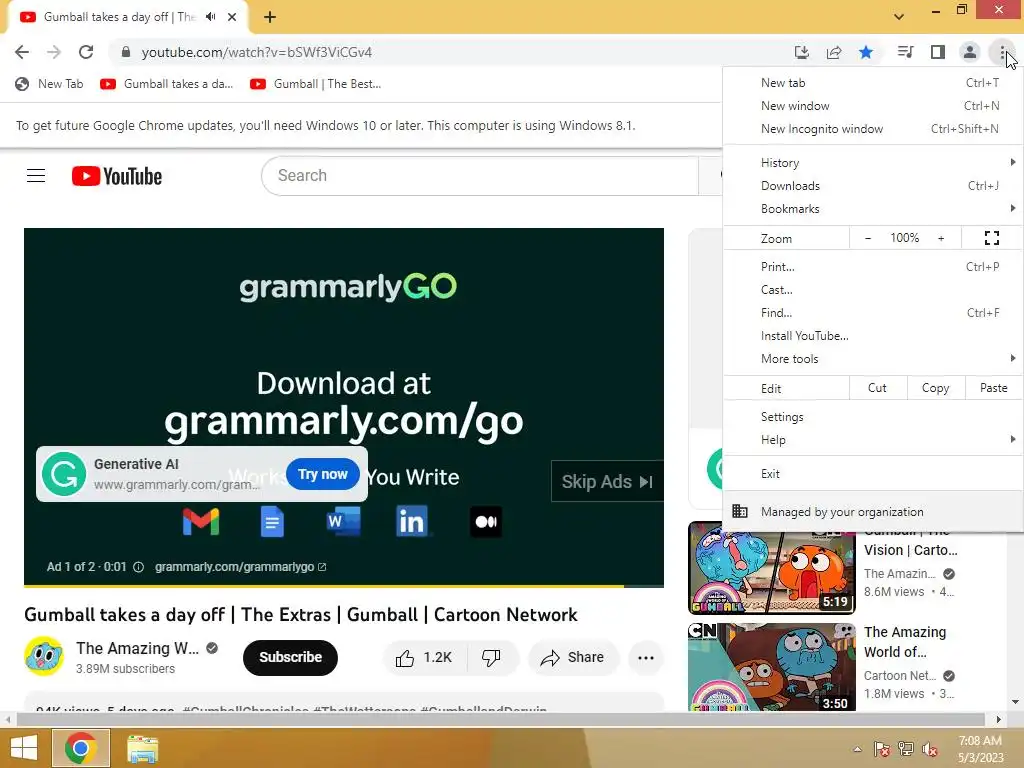Select New tab from the menu
Image resolution: width=1024 pixels, height=768 pixels.
coord(874,83)
